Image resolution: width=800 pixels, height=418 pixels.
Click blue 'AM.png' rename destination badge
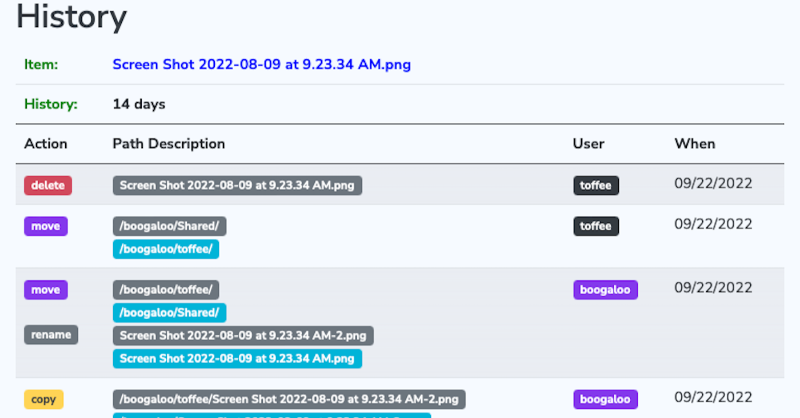pyautogui.click(x=237, y=358)
